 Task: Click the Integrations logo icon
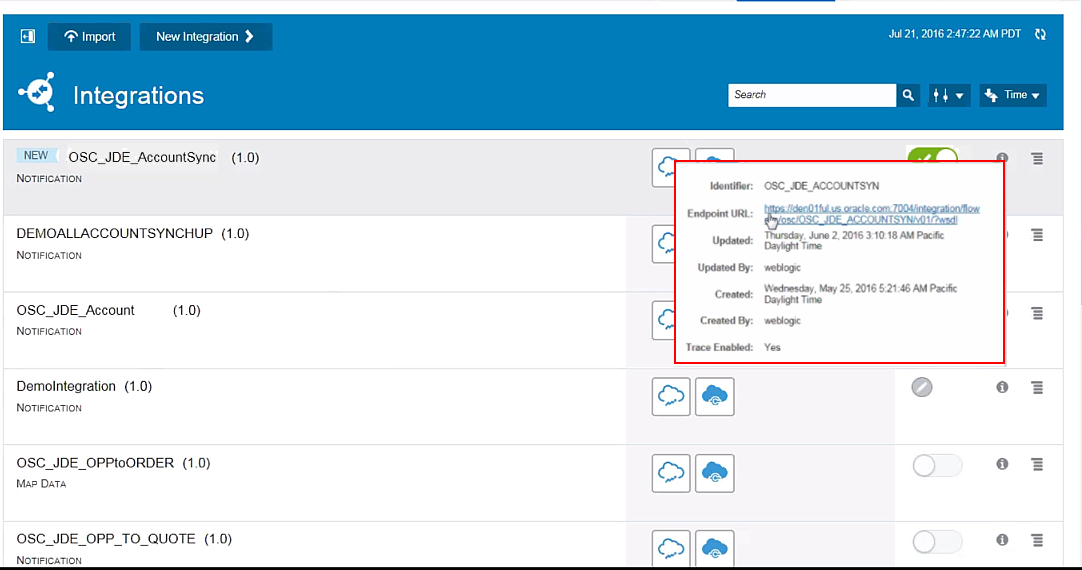[37, 92]
